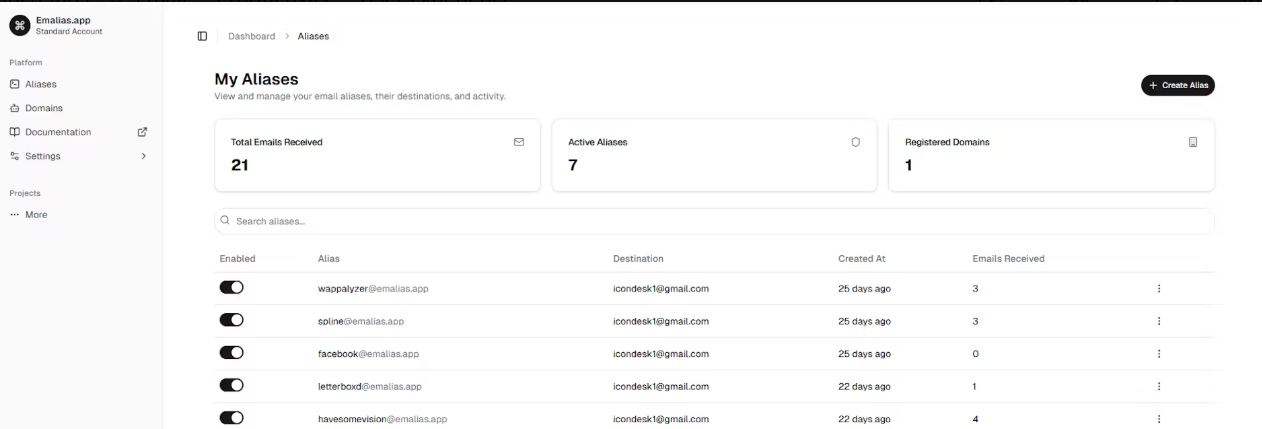Open the Domains page in sidebar

pos(79,108)
